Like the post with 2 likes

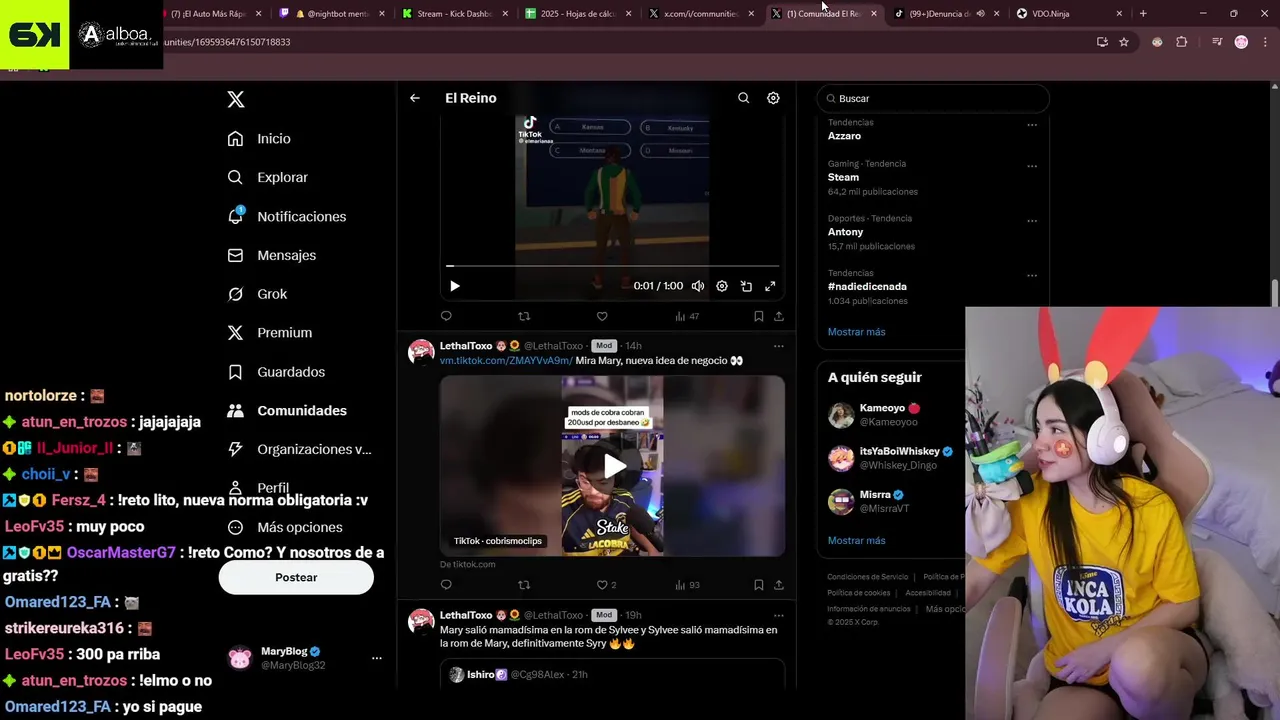[x=606, y=585]
